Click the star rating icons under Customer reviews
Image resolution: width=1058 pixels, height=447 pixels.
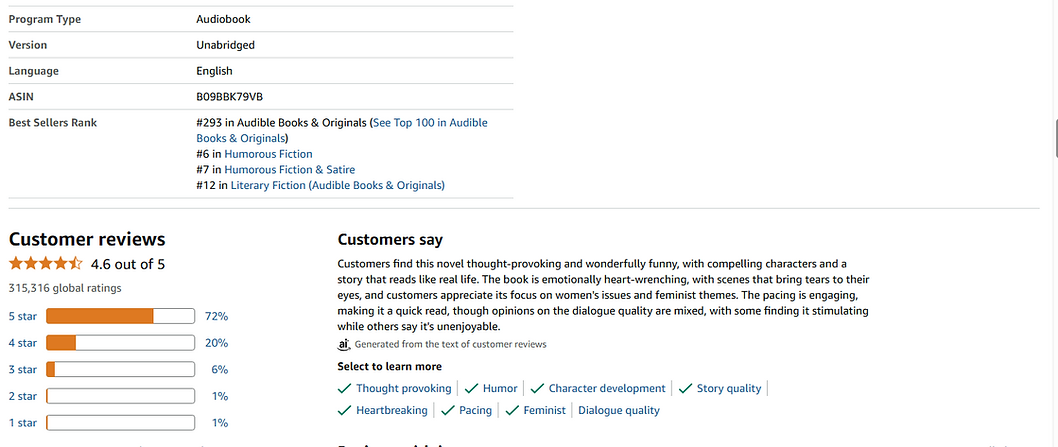coord(46,264)
